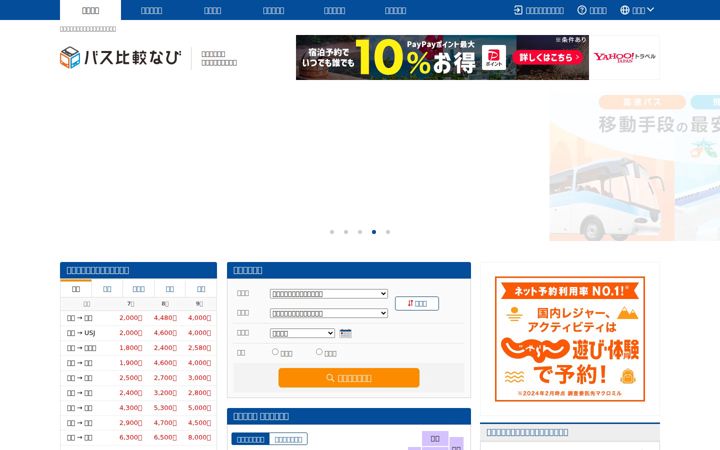Image resolution: width=720 pixels, height=450 pixels.
Task: Click the 1,800 price cell
Action: (130, 348)
